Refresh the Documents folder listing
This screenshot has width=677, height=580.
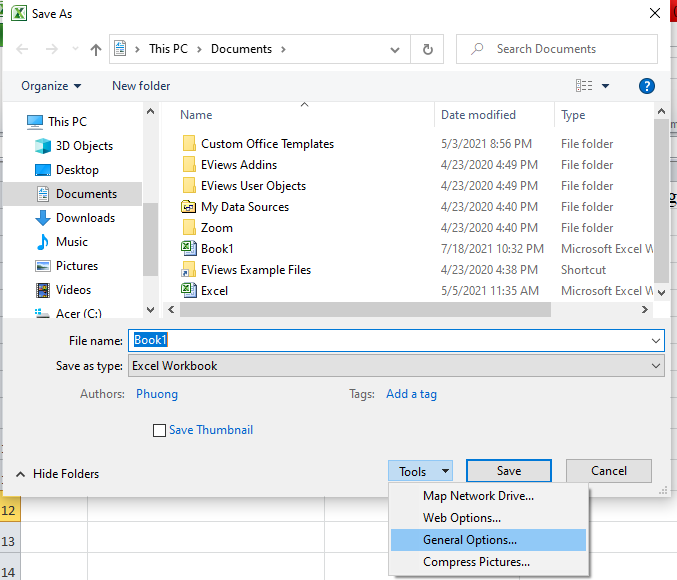(x=427, y=49)
